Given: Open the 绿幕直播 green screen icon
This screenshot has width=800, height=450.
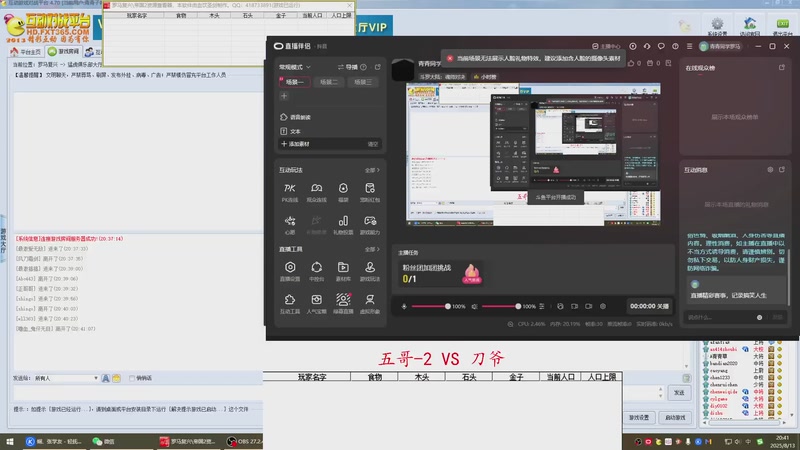Looking at the screenshot, I should click(x=343, y=304).
